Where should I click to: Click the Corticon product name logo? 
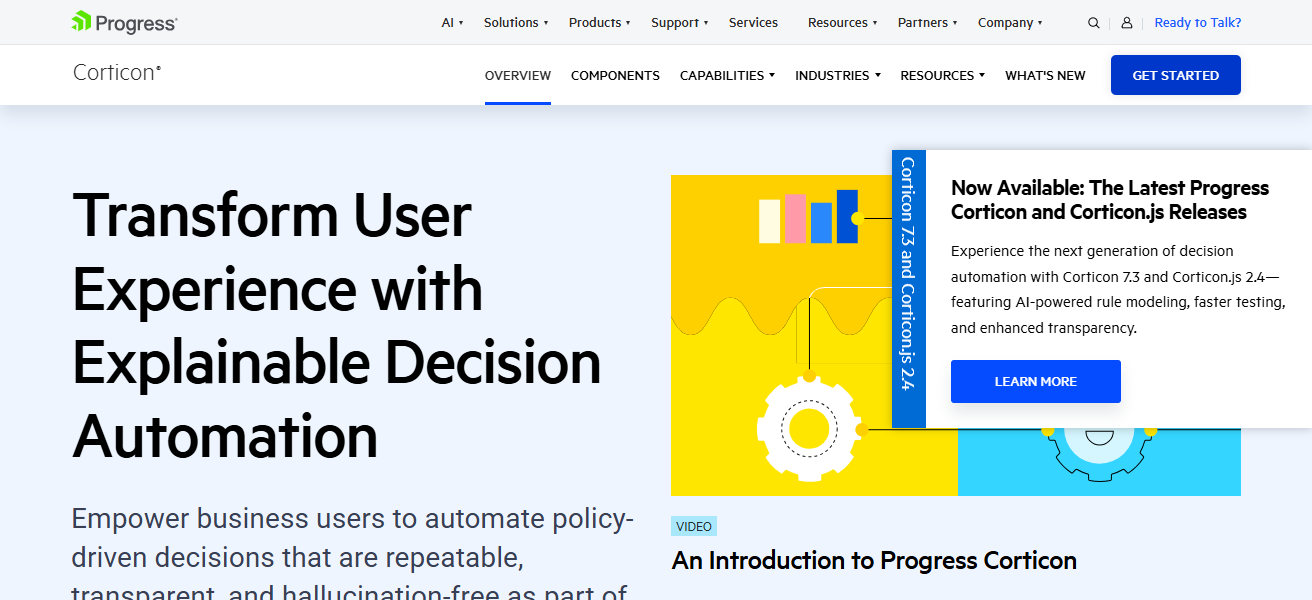coord(117,73)
